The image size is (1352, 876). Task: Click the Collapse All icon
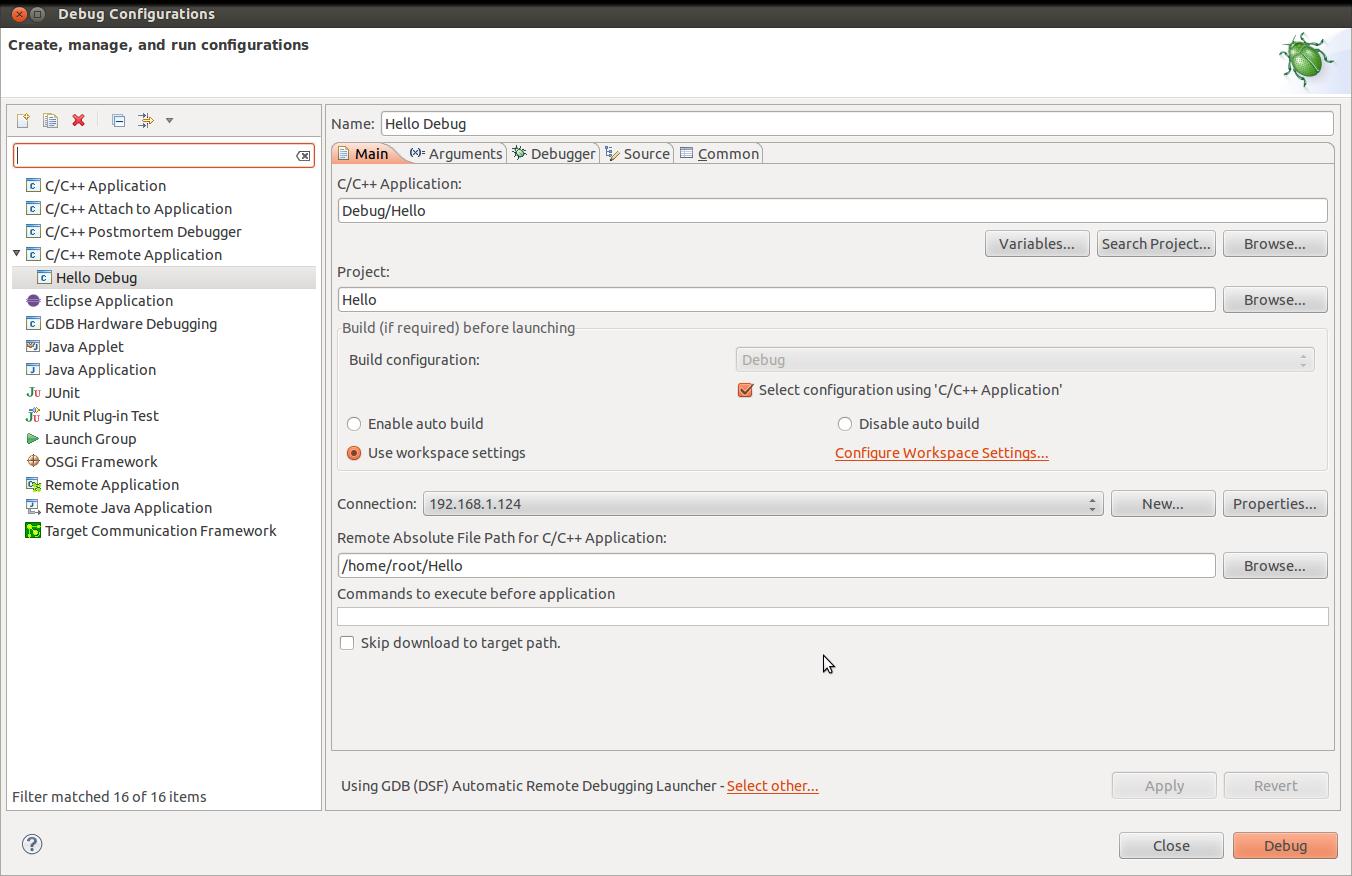[118, 121]
